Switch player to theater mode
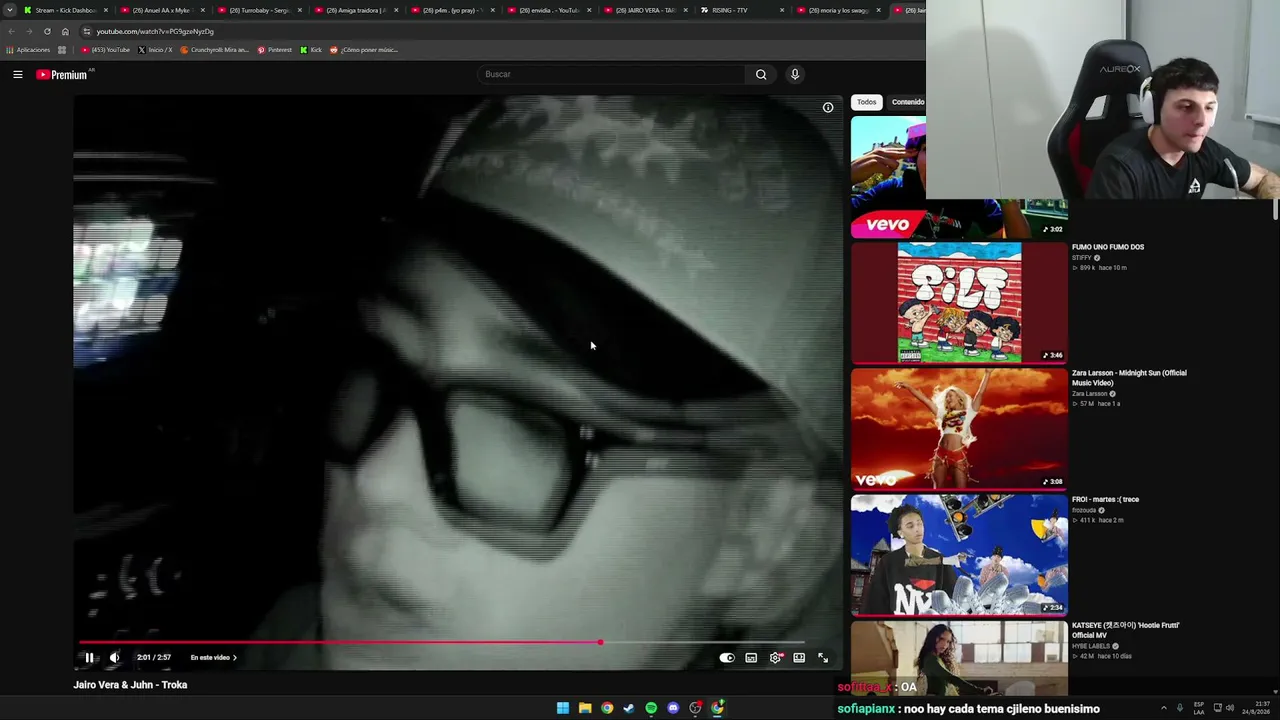The width and height of the screenshot is (1280, 720). [x=799, y=658]
